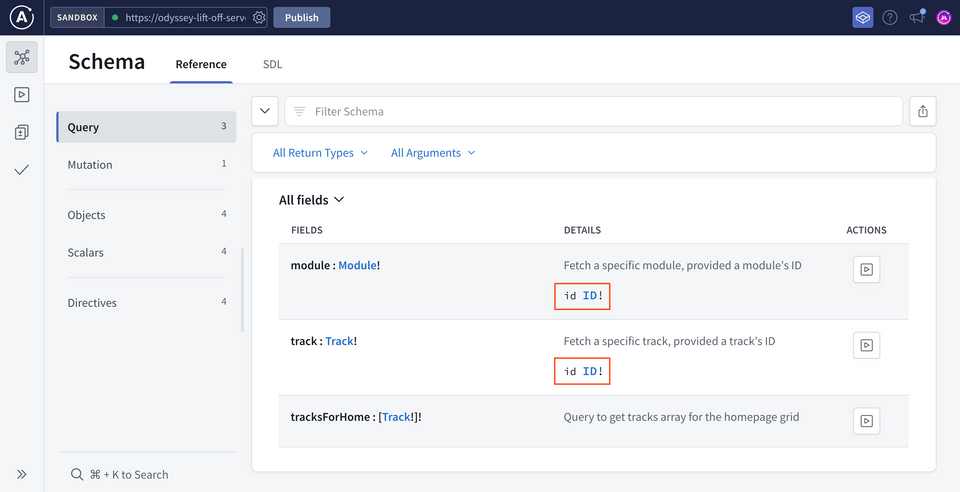Screen dimensions: 960x492
Task: Select Directives in schema sidebar
Action: 146,302
